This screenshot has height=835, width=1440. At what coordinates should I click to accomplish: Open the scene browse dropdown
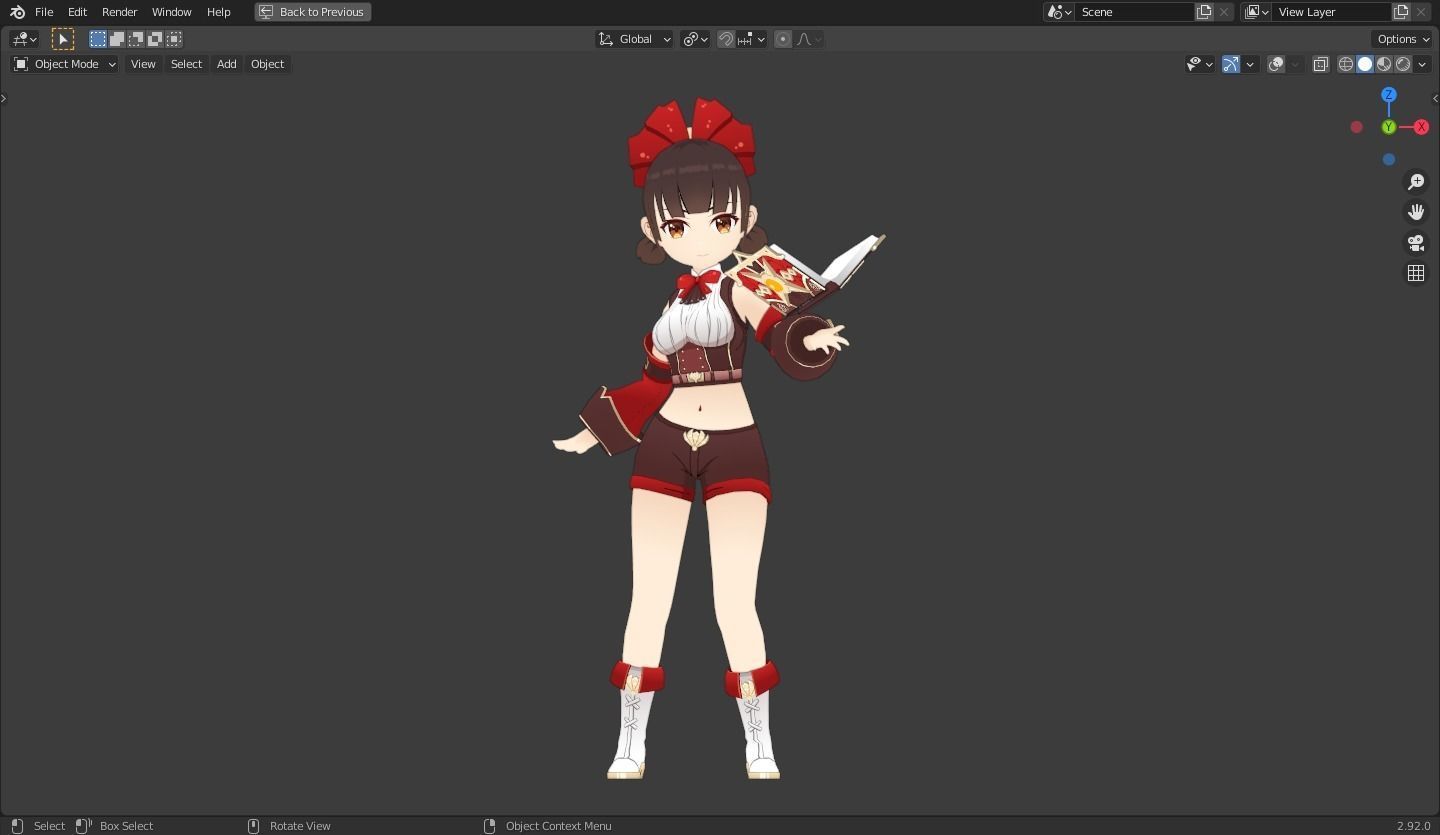point(1059,12)
